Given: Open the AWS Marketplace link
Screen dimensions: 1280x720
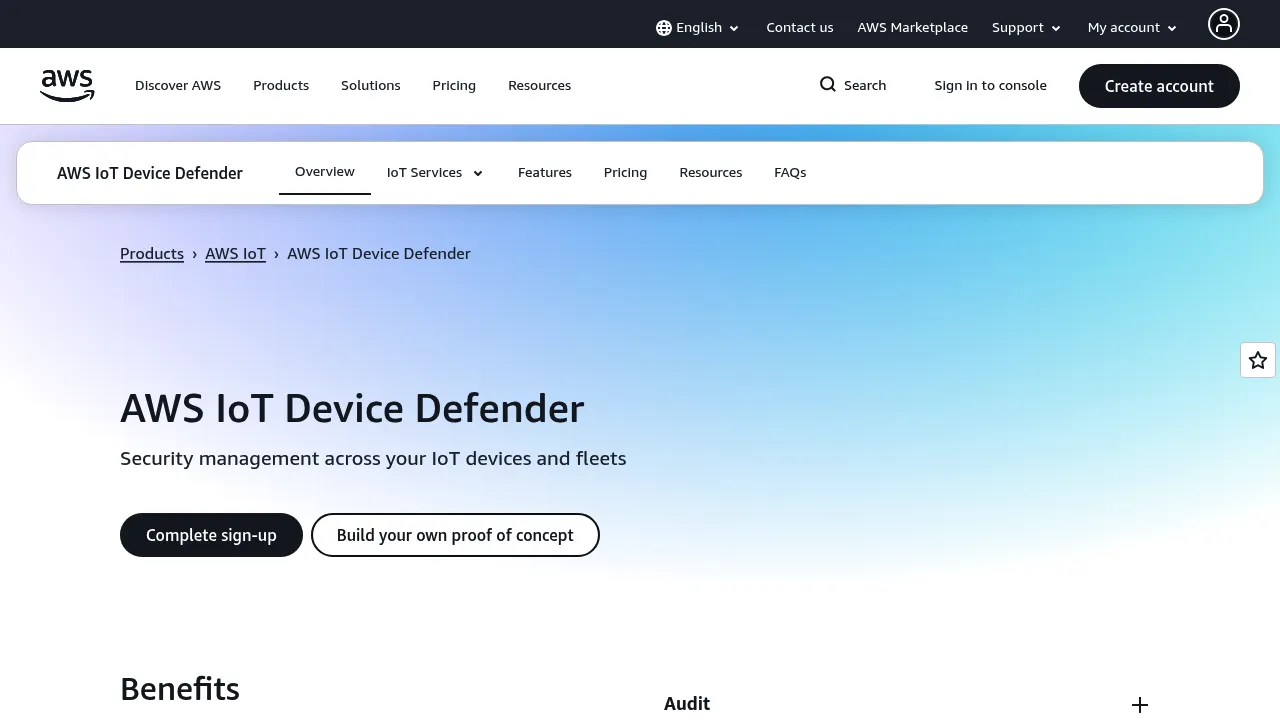Looking at the screenshot, I should coord(913,28).
